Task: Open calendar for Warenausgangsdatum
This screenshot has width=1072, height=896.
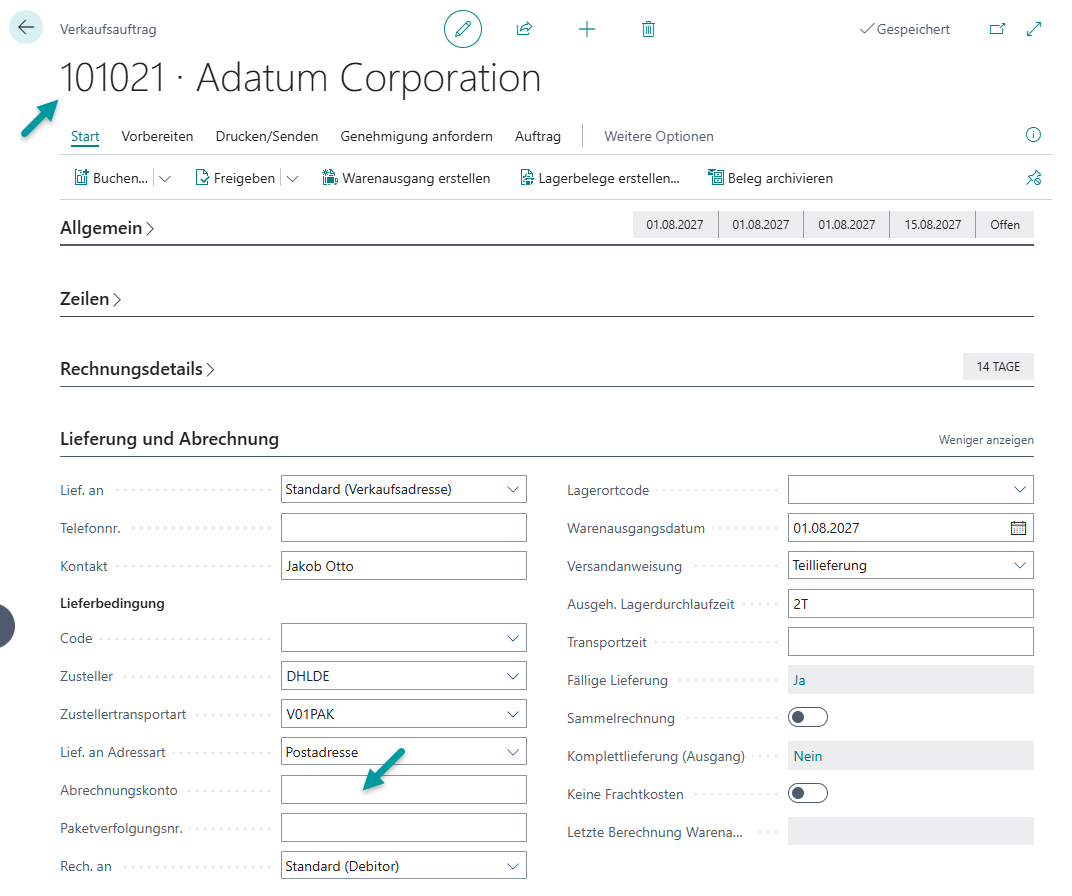Action: point(1018,528)
